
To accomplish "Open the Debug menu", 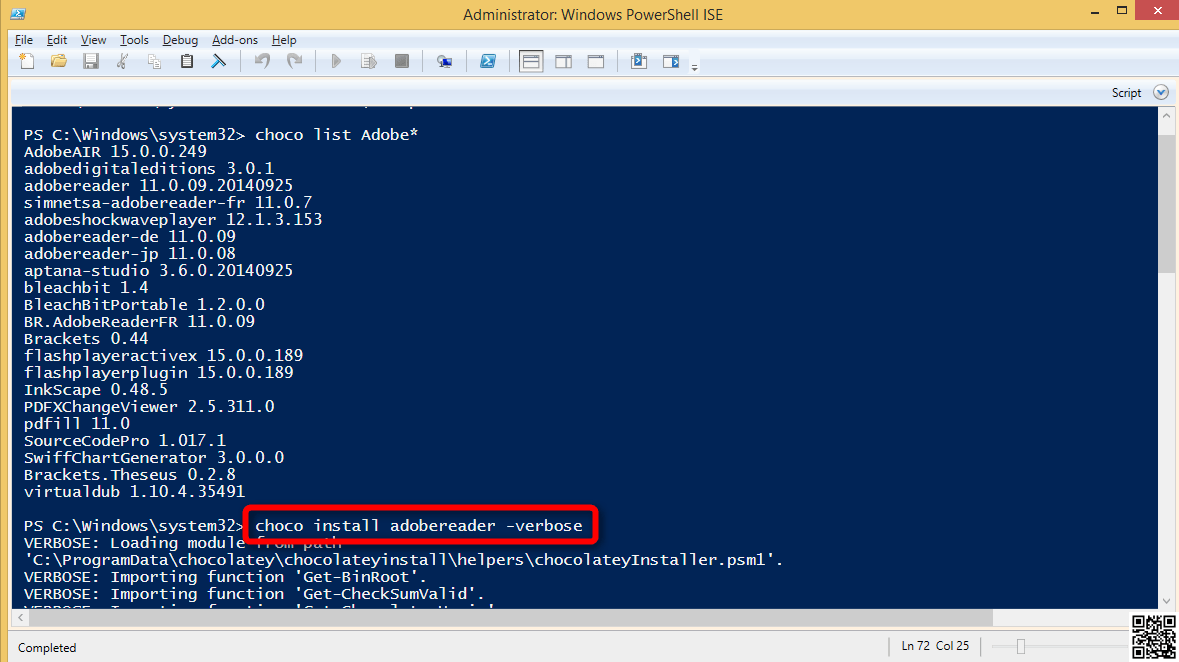I will pos(180,40).
